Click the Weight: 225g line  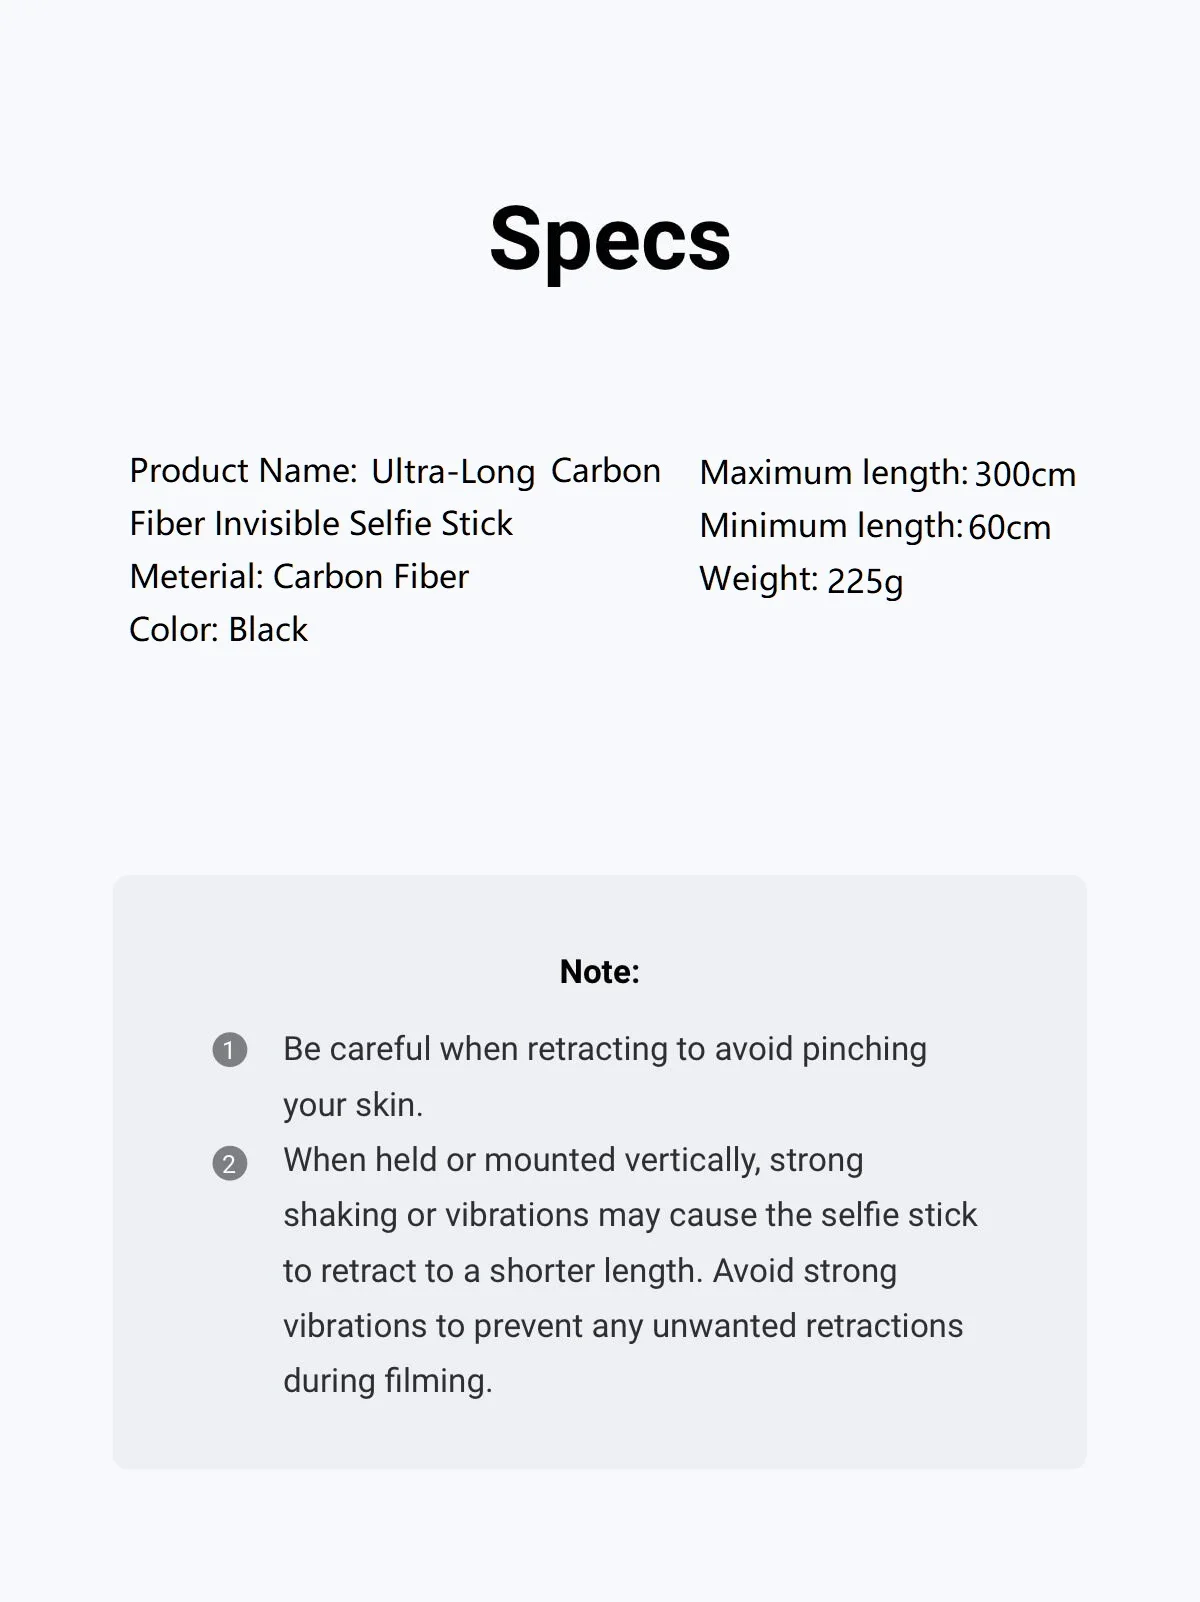coord(801,580)
